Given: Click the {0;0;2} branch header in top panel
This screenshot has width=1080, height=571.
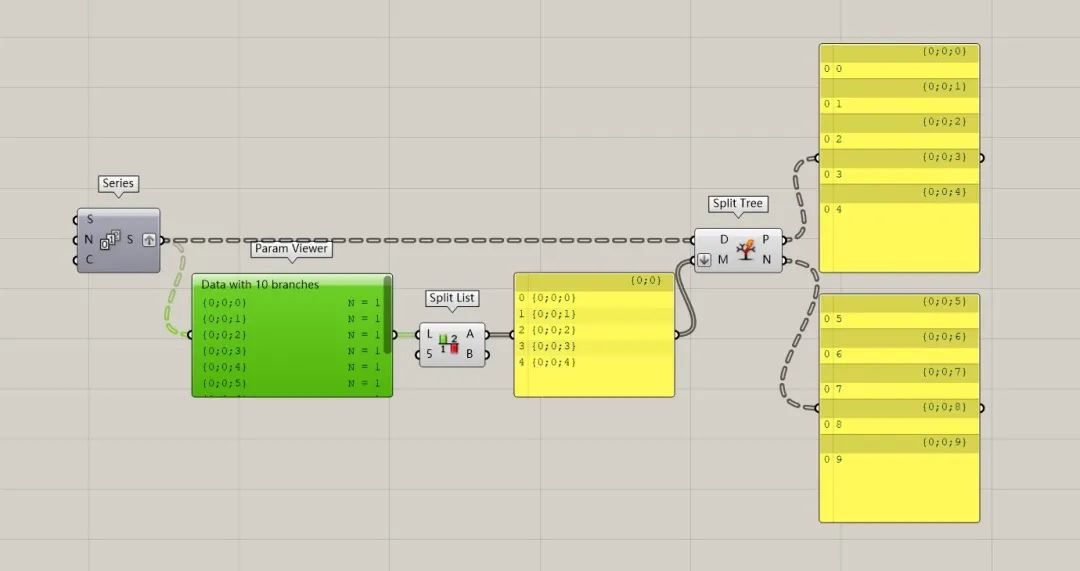Looking at the screenshot, I should point(899,123).
